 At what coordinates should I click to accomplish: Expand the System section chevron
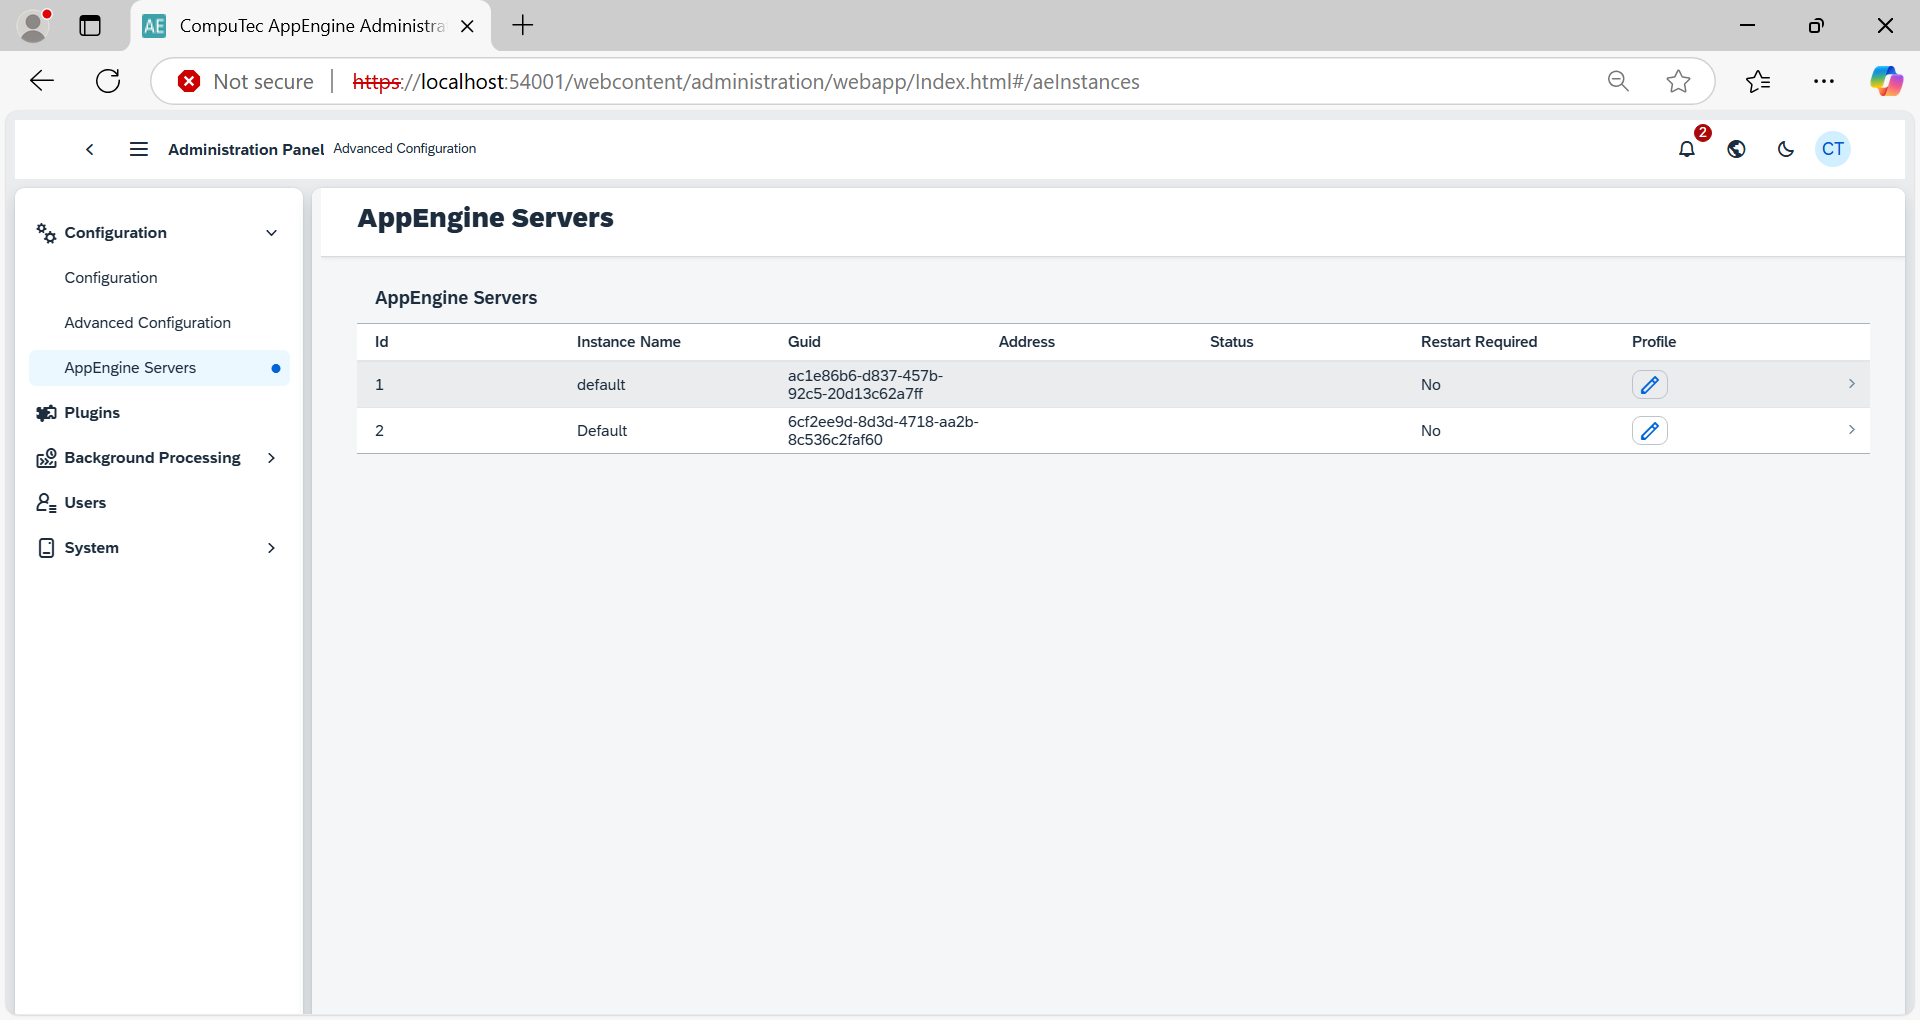coord(271,547)
